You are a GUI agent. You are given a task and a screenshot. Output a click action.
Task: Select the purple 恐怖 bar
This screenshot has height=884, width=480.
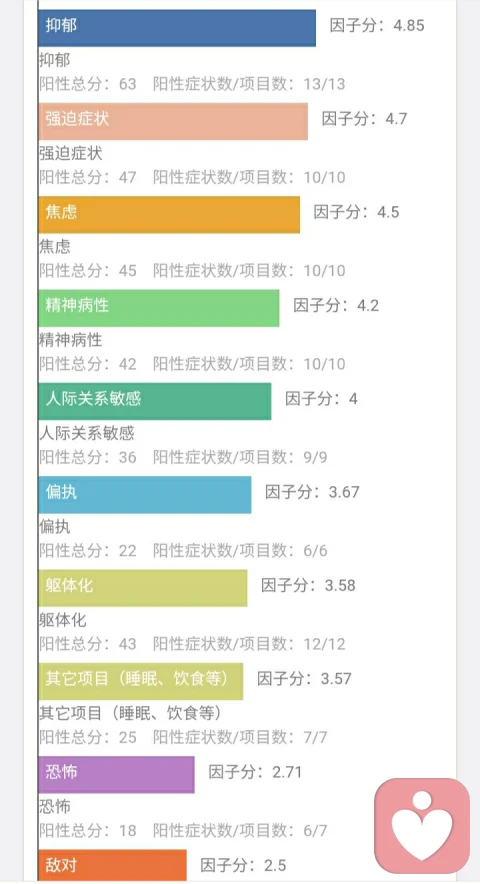click(117, 775)
